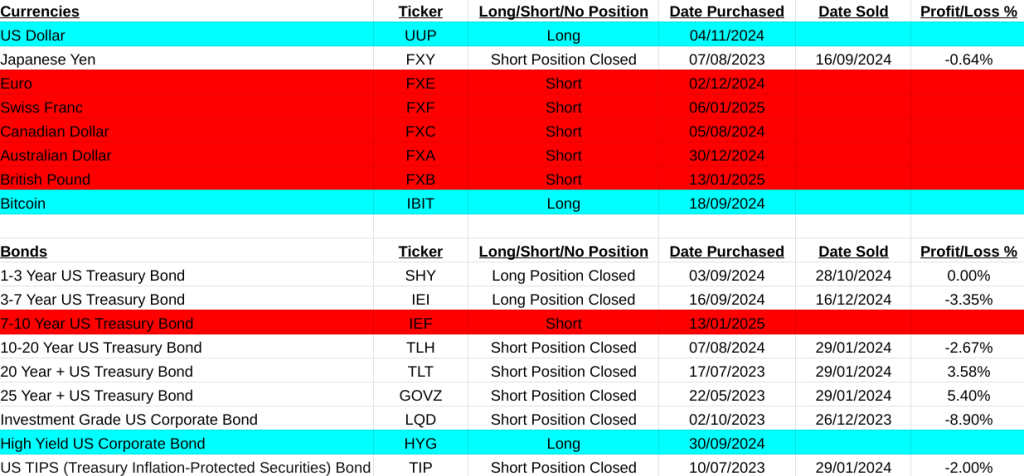Select the cyan Bitcoin cell

[x=23, y=203]
